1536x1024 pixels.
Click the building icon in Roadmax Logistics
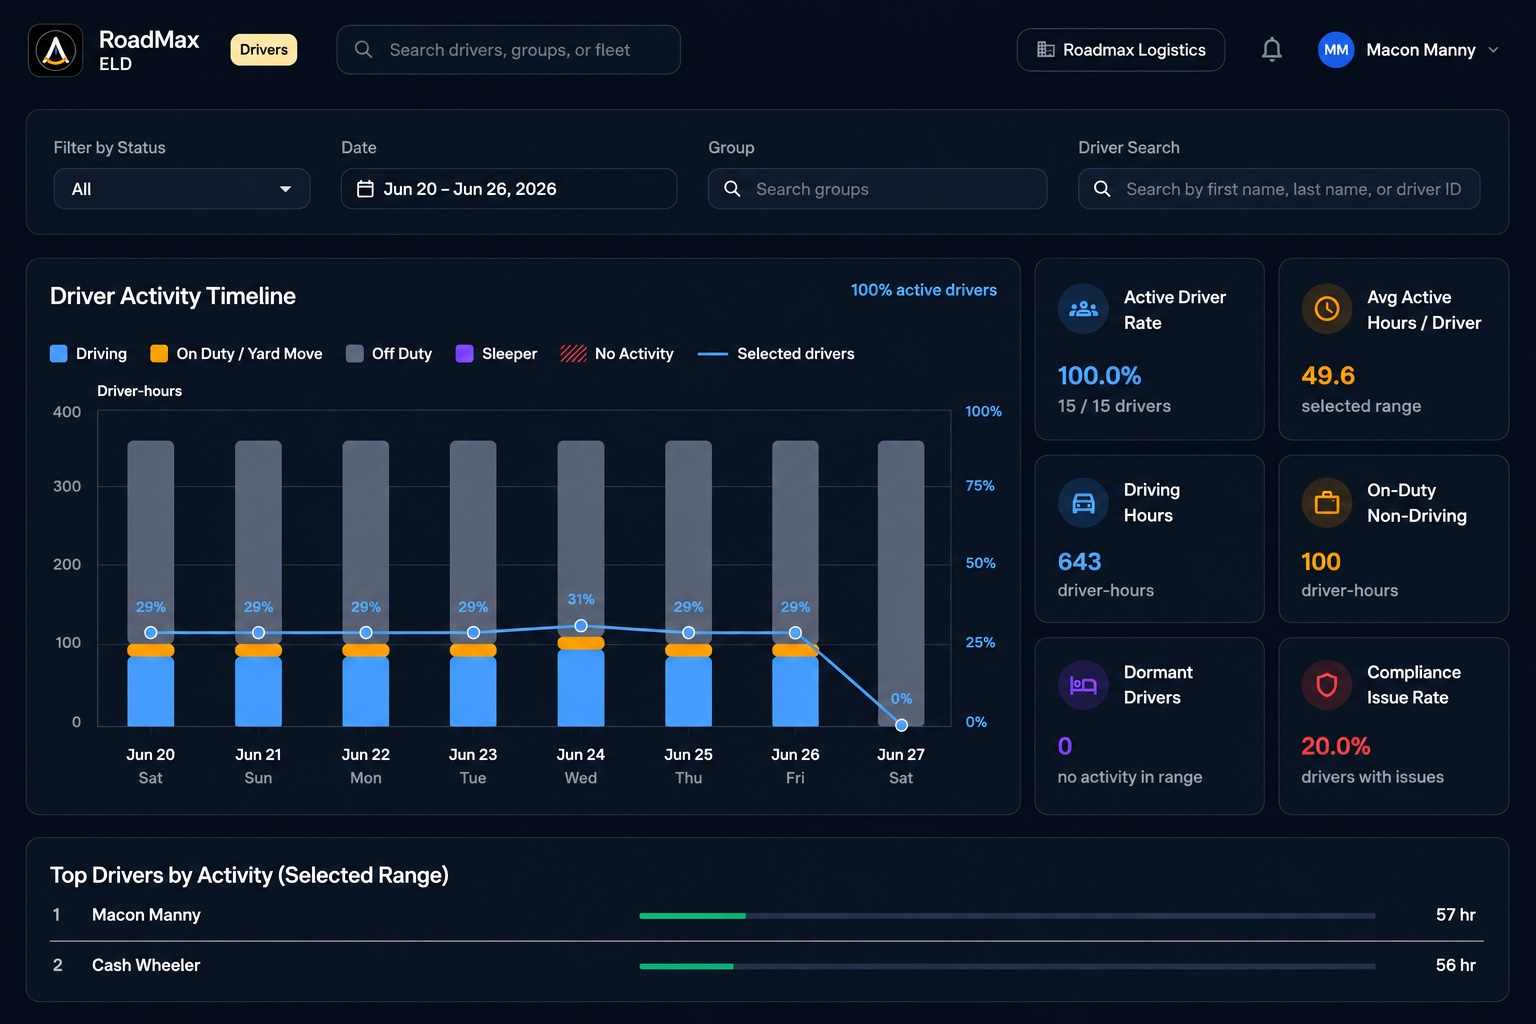coord(1046,50)
